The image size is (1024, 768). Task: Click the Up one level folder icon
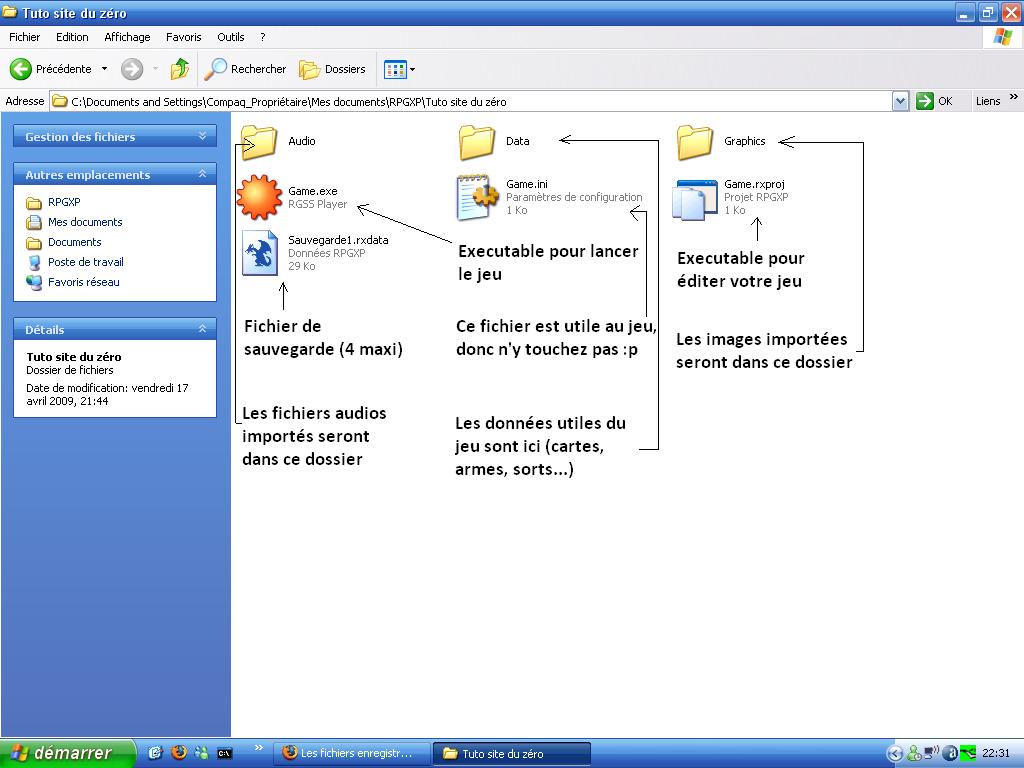tap(180, 69)
